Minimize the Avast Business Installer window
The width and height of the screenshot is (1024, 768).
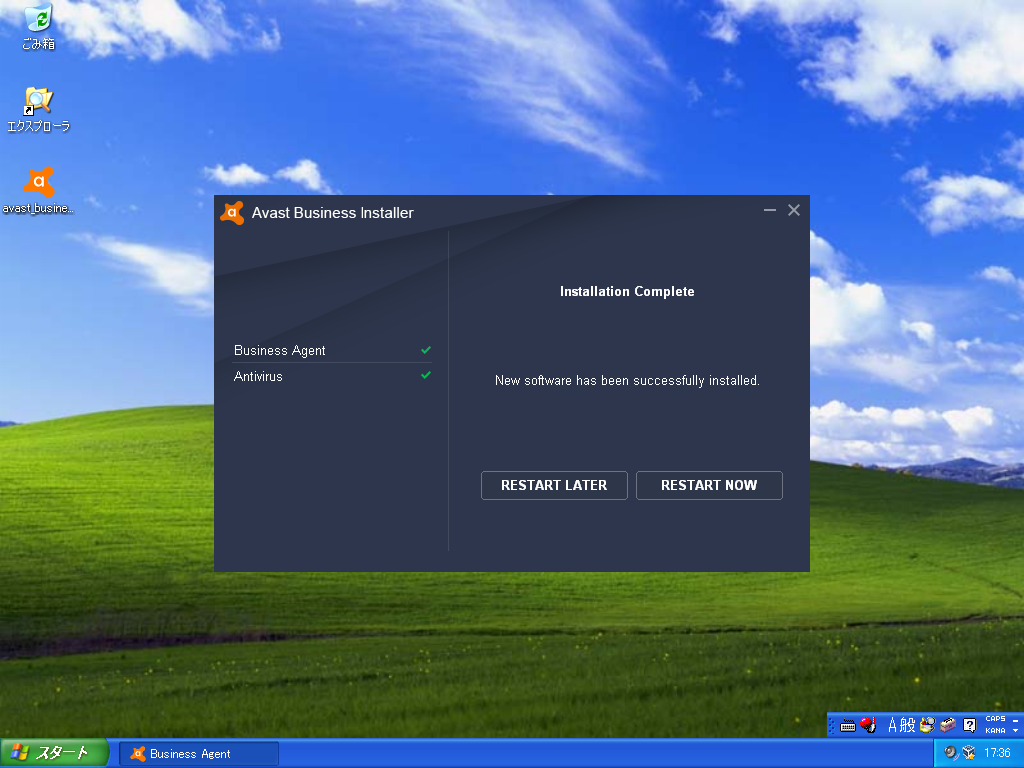point(770,210)
